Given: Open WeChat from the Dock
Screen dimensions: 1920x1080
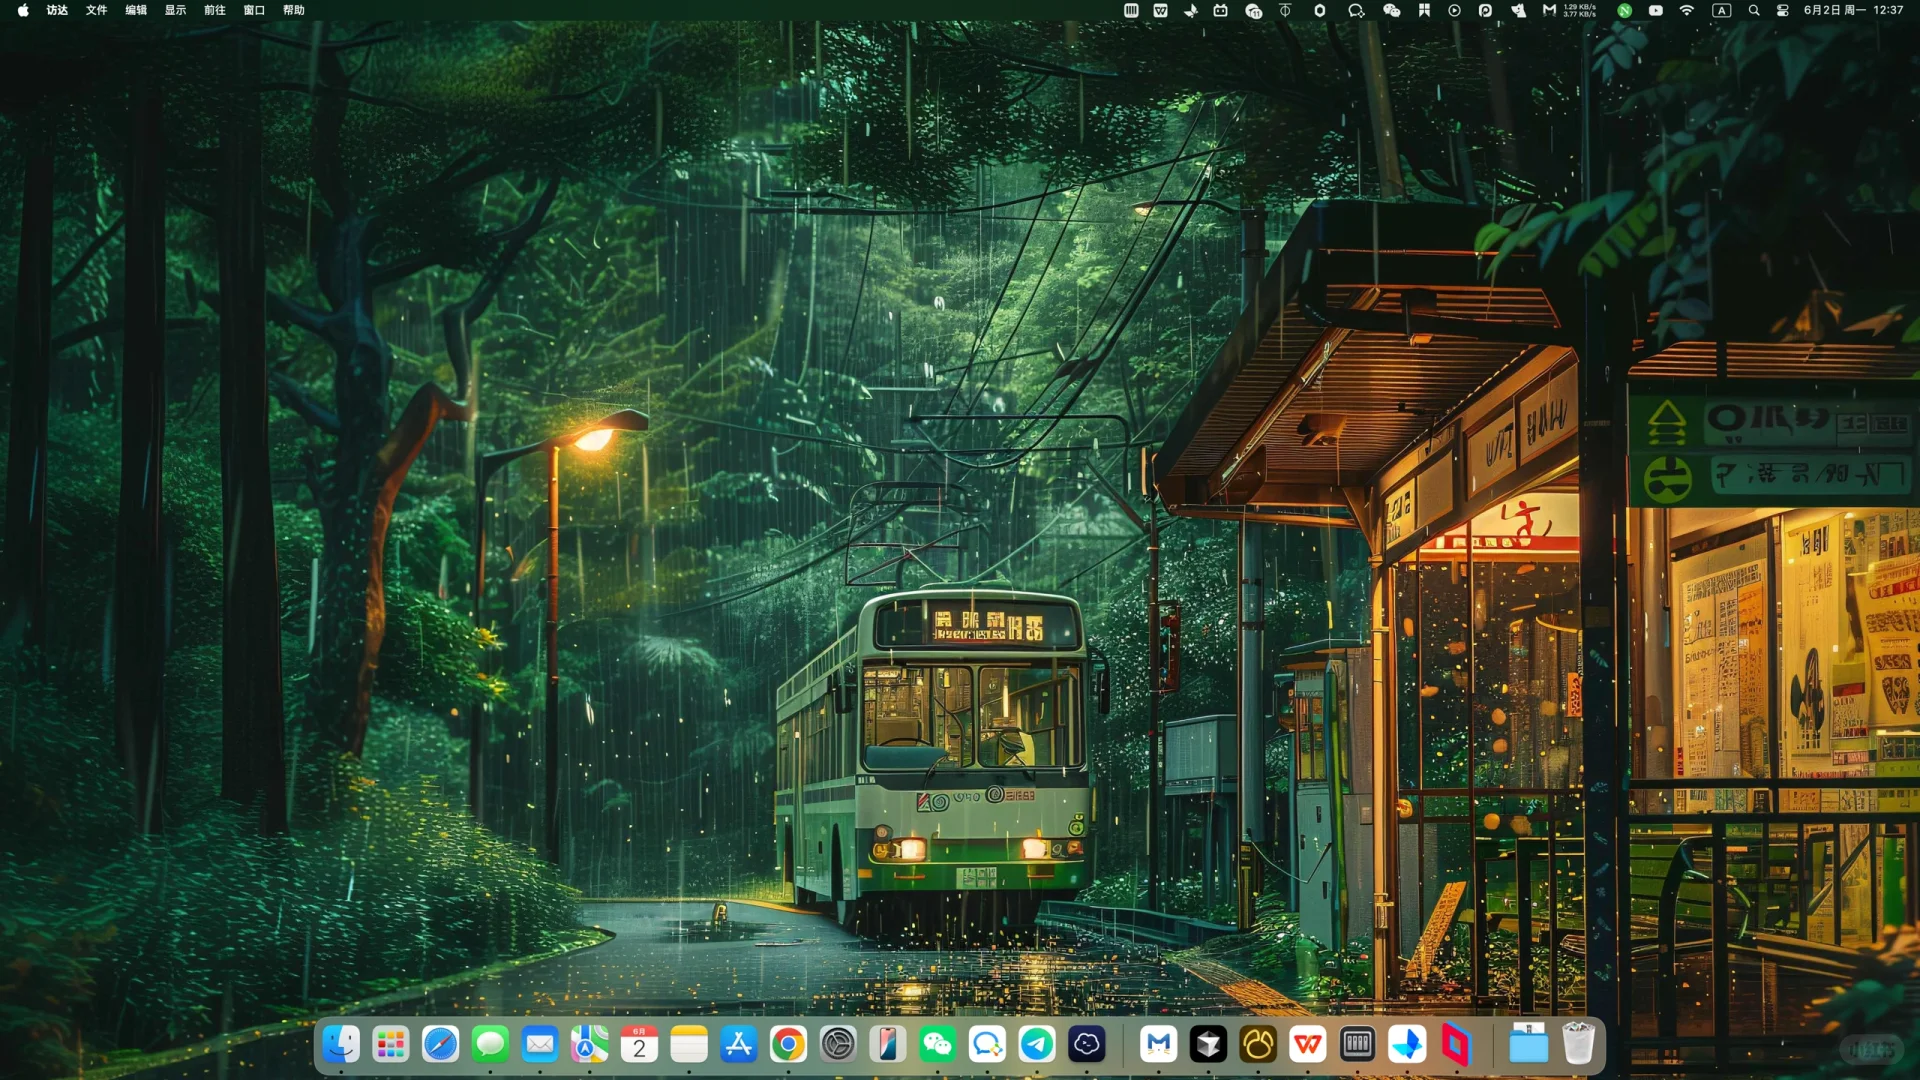Looking at the screenshot, I should click(x=937, y=1044).
